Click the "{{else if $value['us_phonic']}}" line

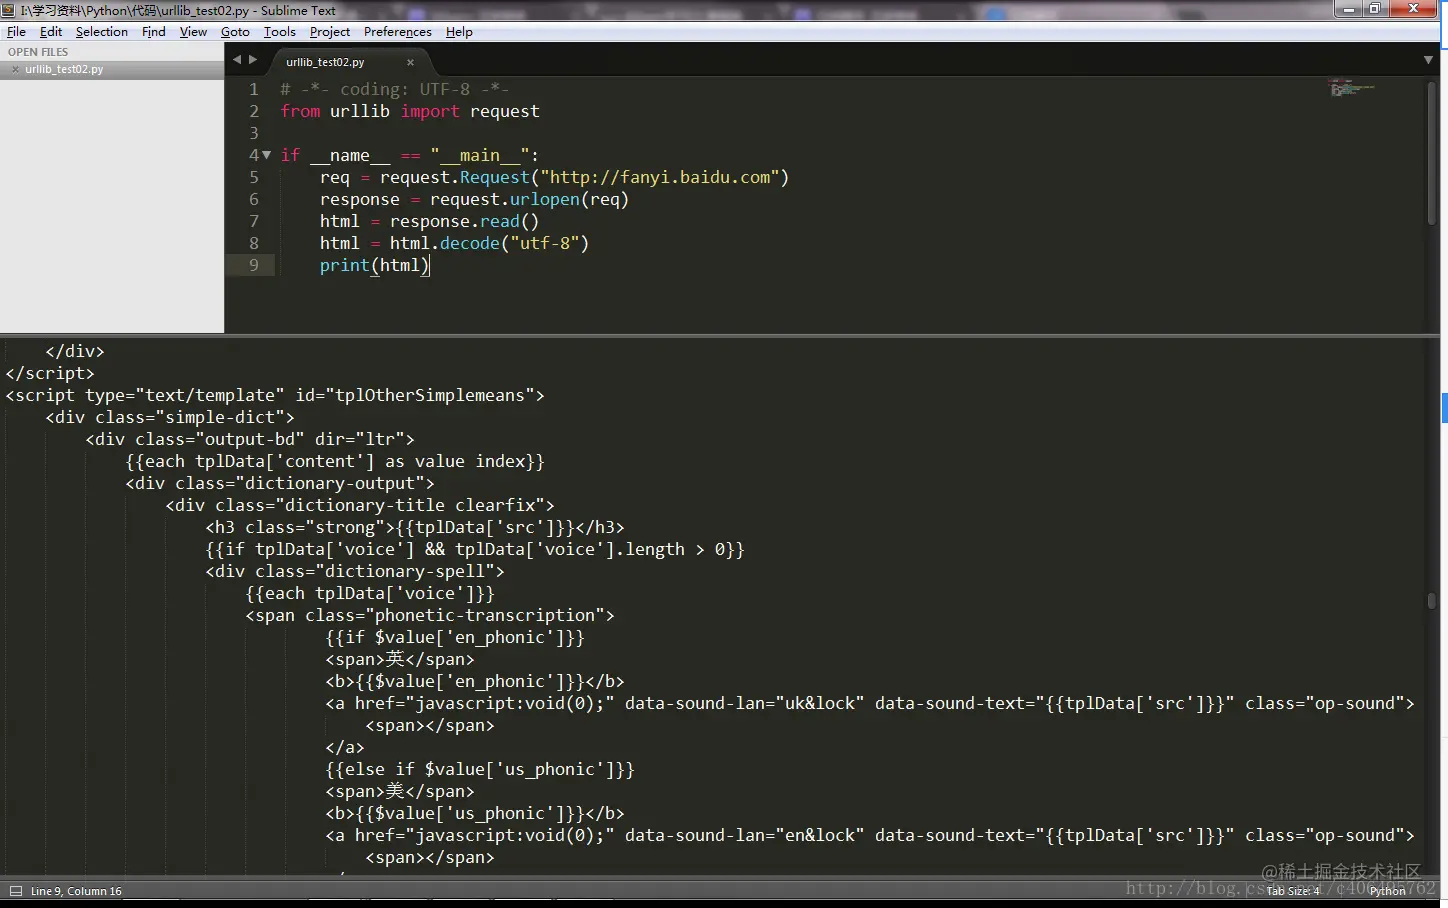pos(480,769)
